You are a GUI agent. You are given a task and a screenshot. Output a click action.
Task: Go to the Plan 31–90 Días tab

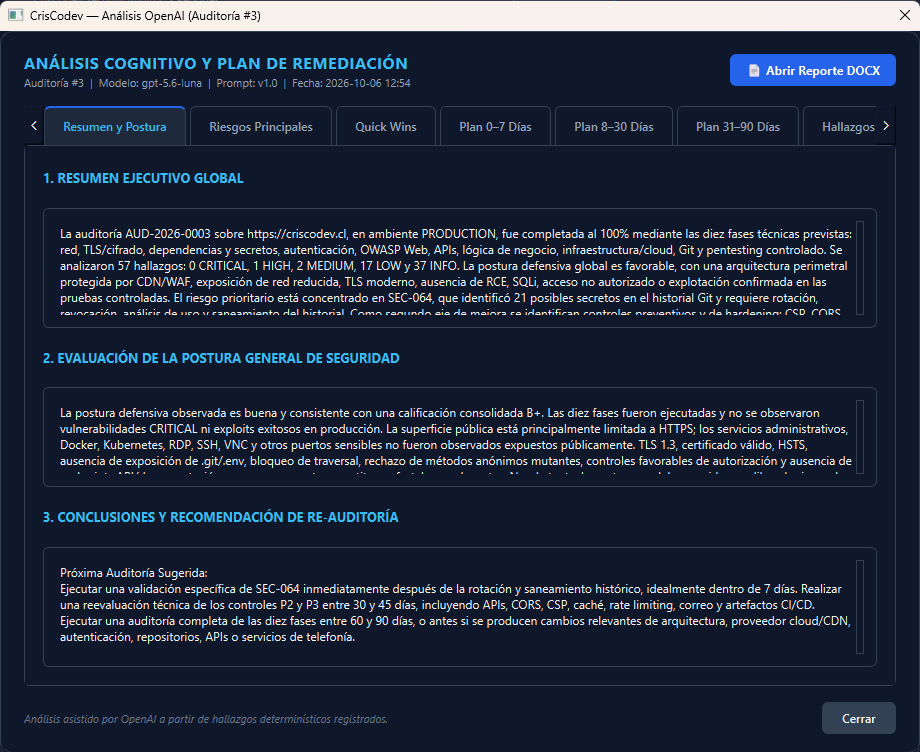738,126
